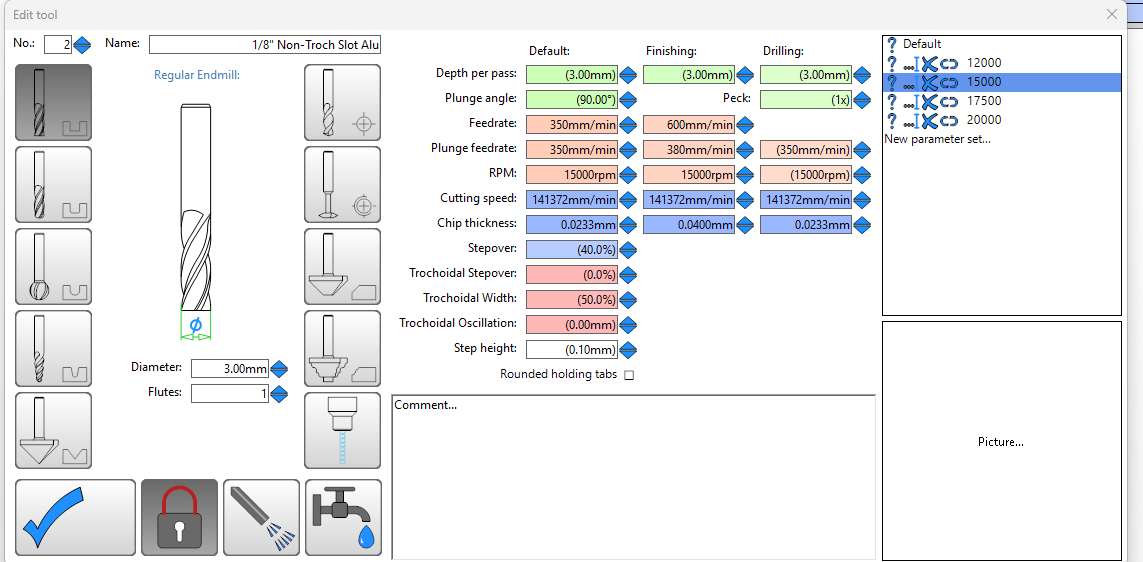Select the tapered endmill tool type
1143x562 pixels.
(x=53, y=348)
